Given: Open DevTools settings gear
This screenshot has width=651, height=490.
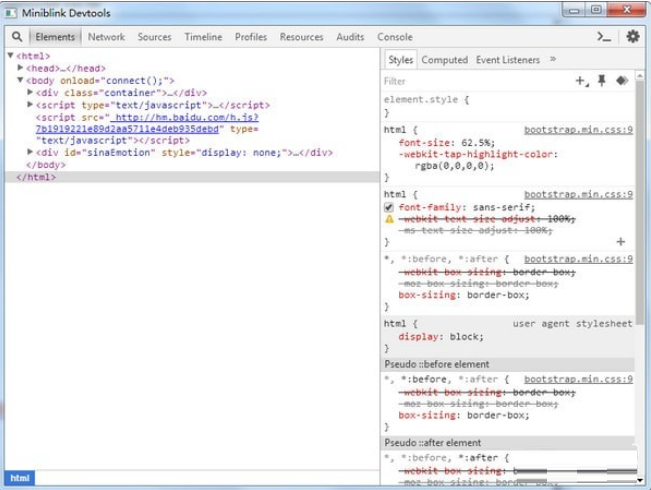Looking at the screenshot, I should coord(632,37).
